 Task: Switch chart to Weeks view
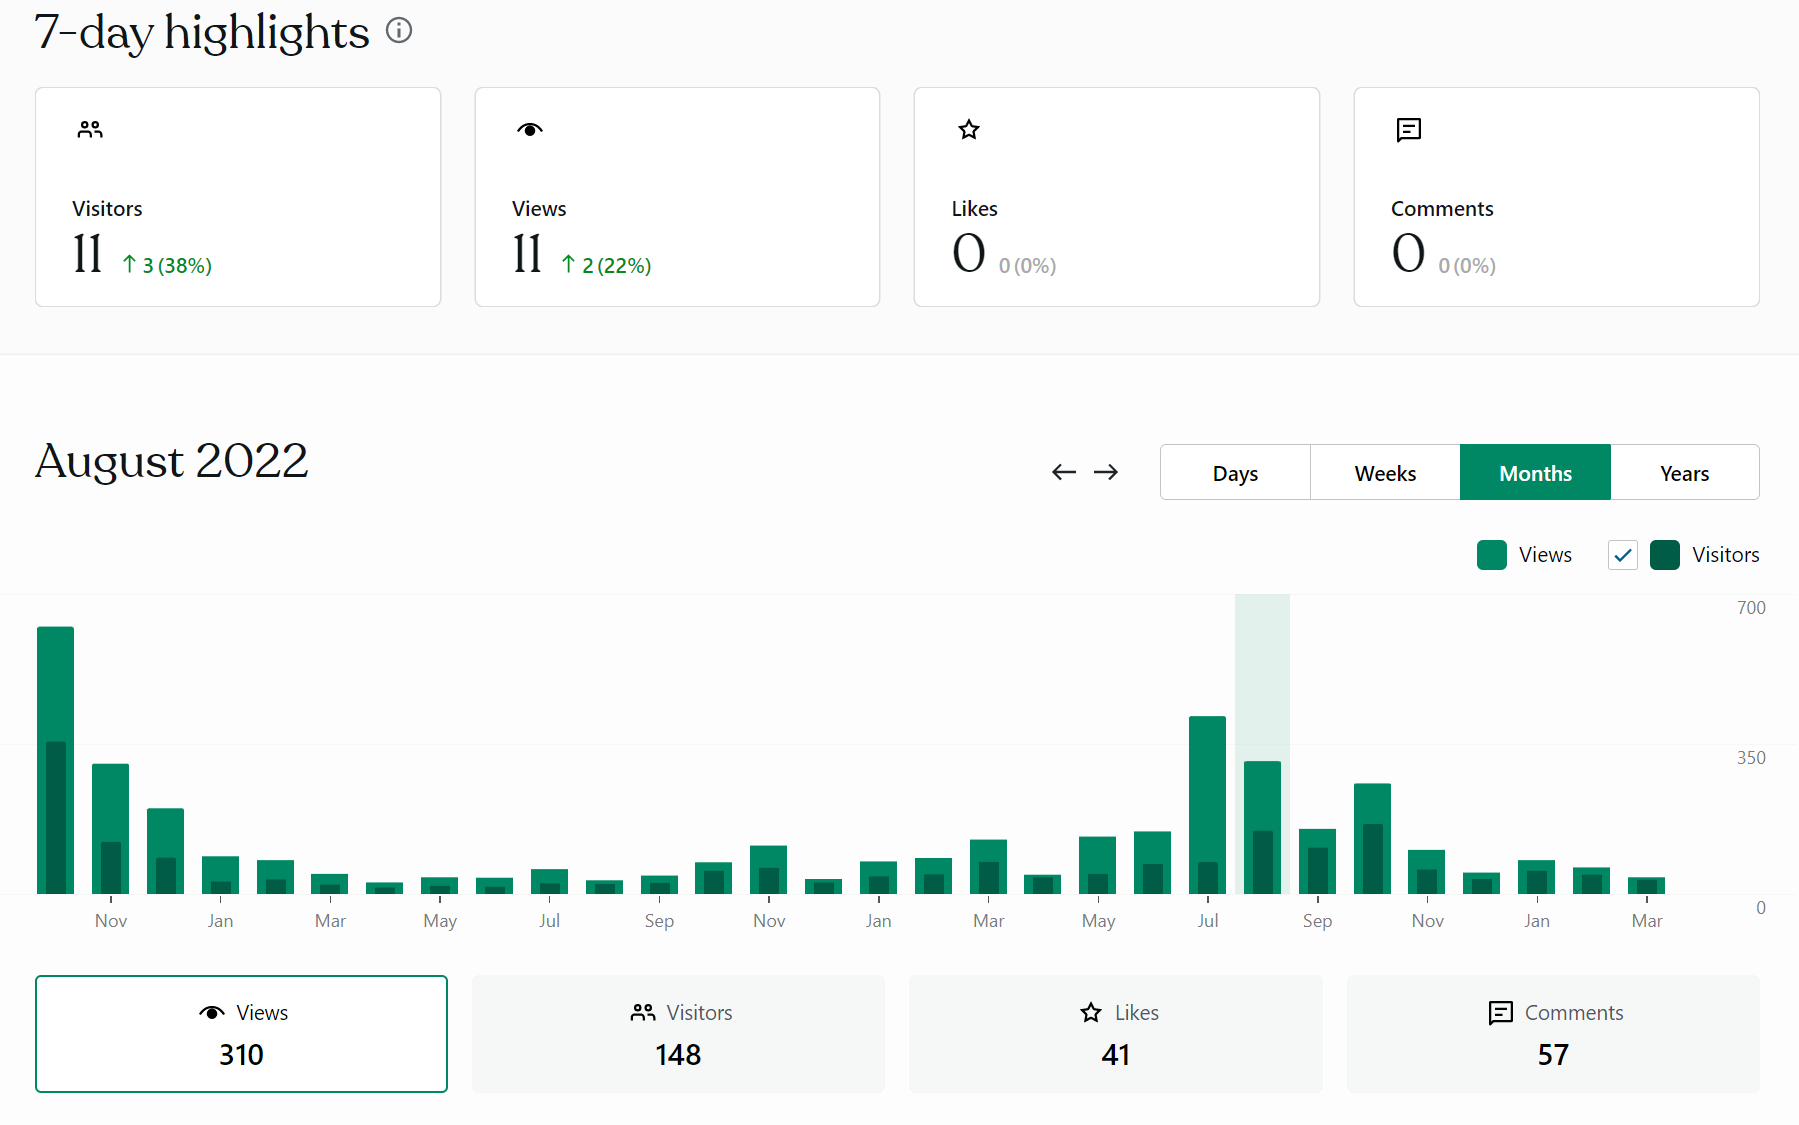coord(1385,473)
